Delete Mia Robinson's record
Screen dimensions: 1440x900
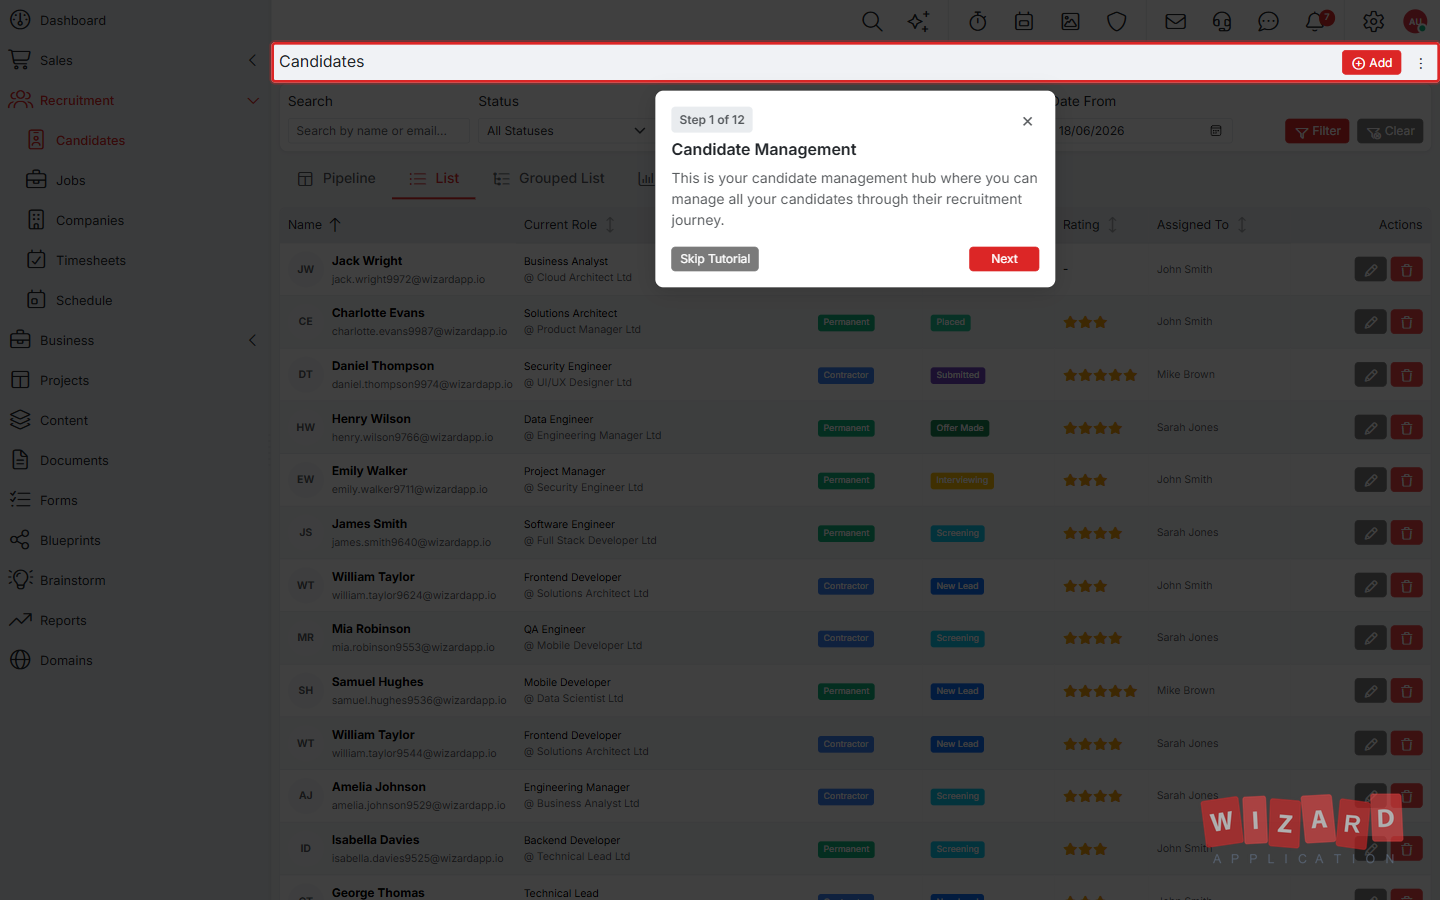(x=1406, y=638)
